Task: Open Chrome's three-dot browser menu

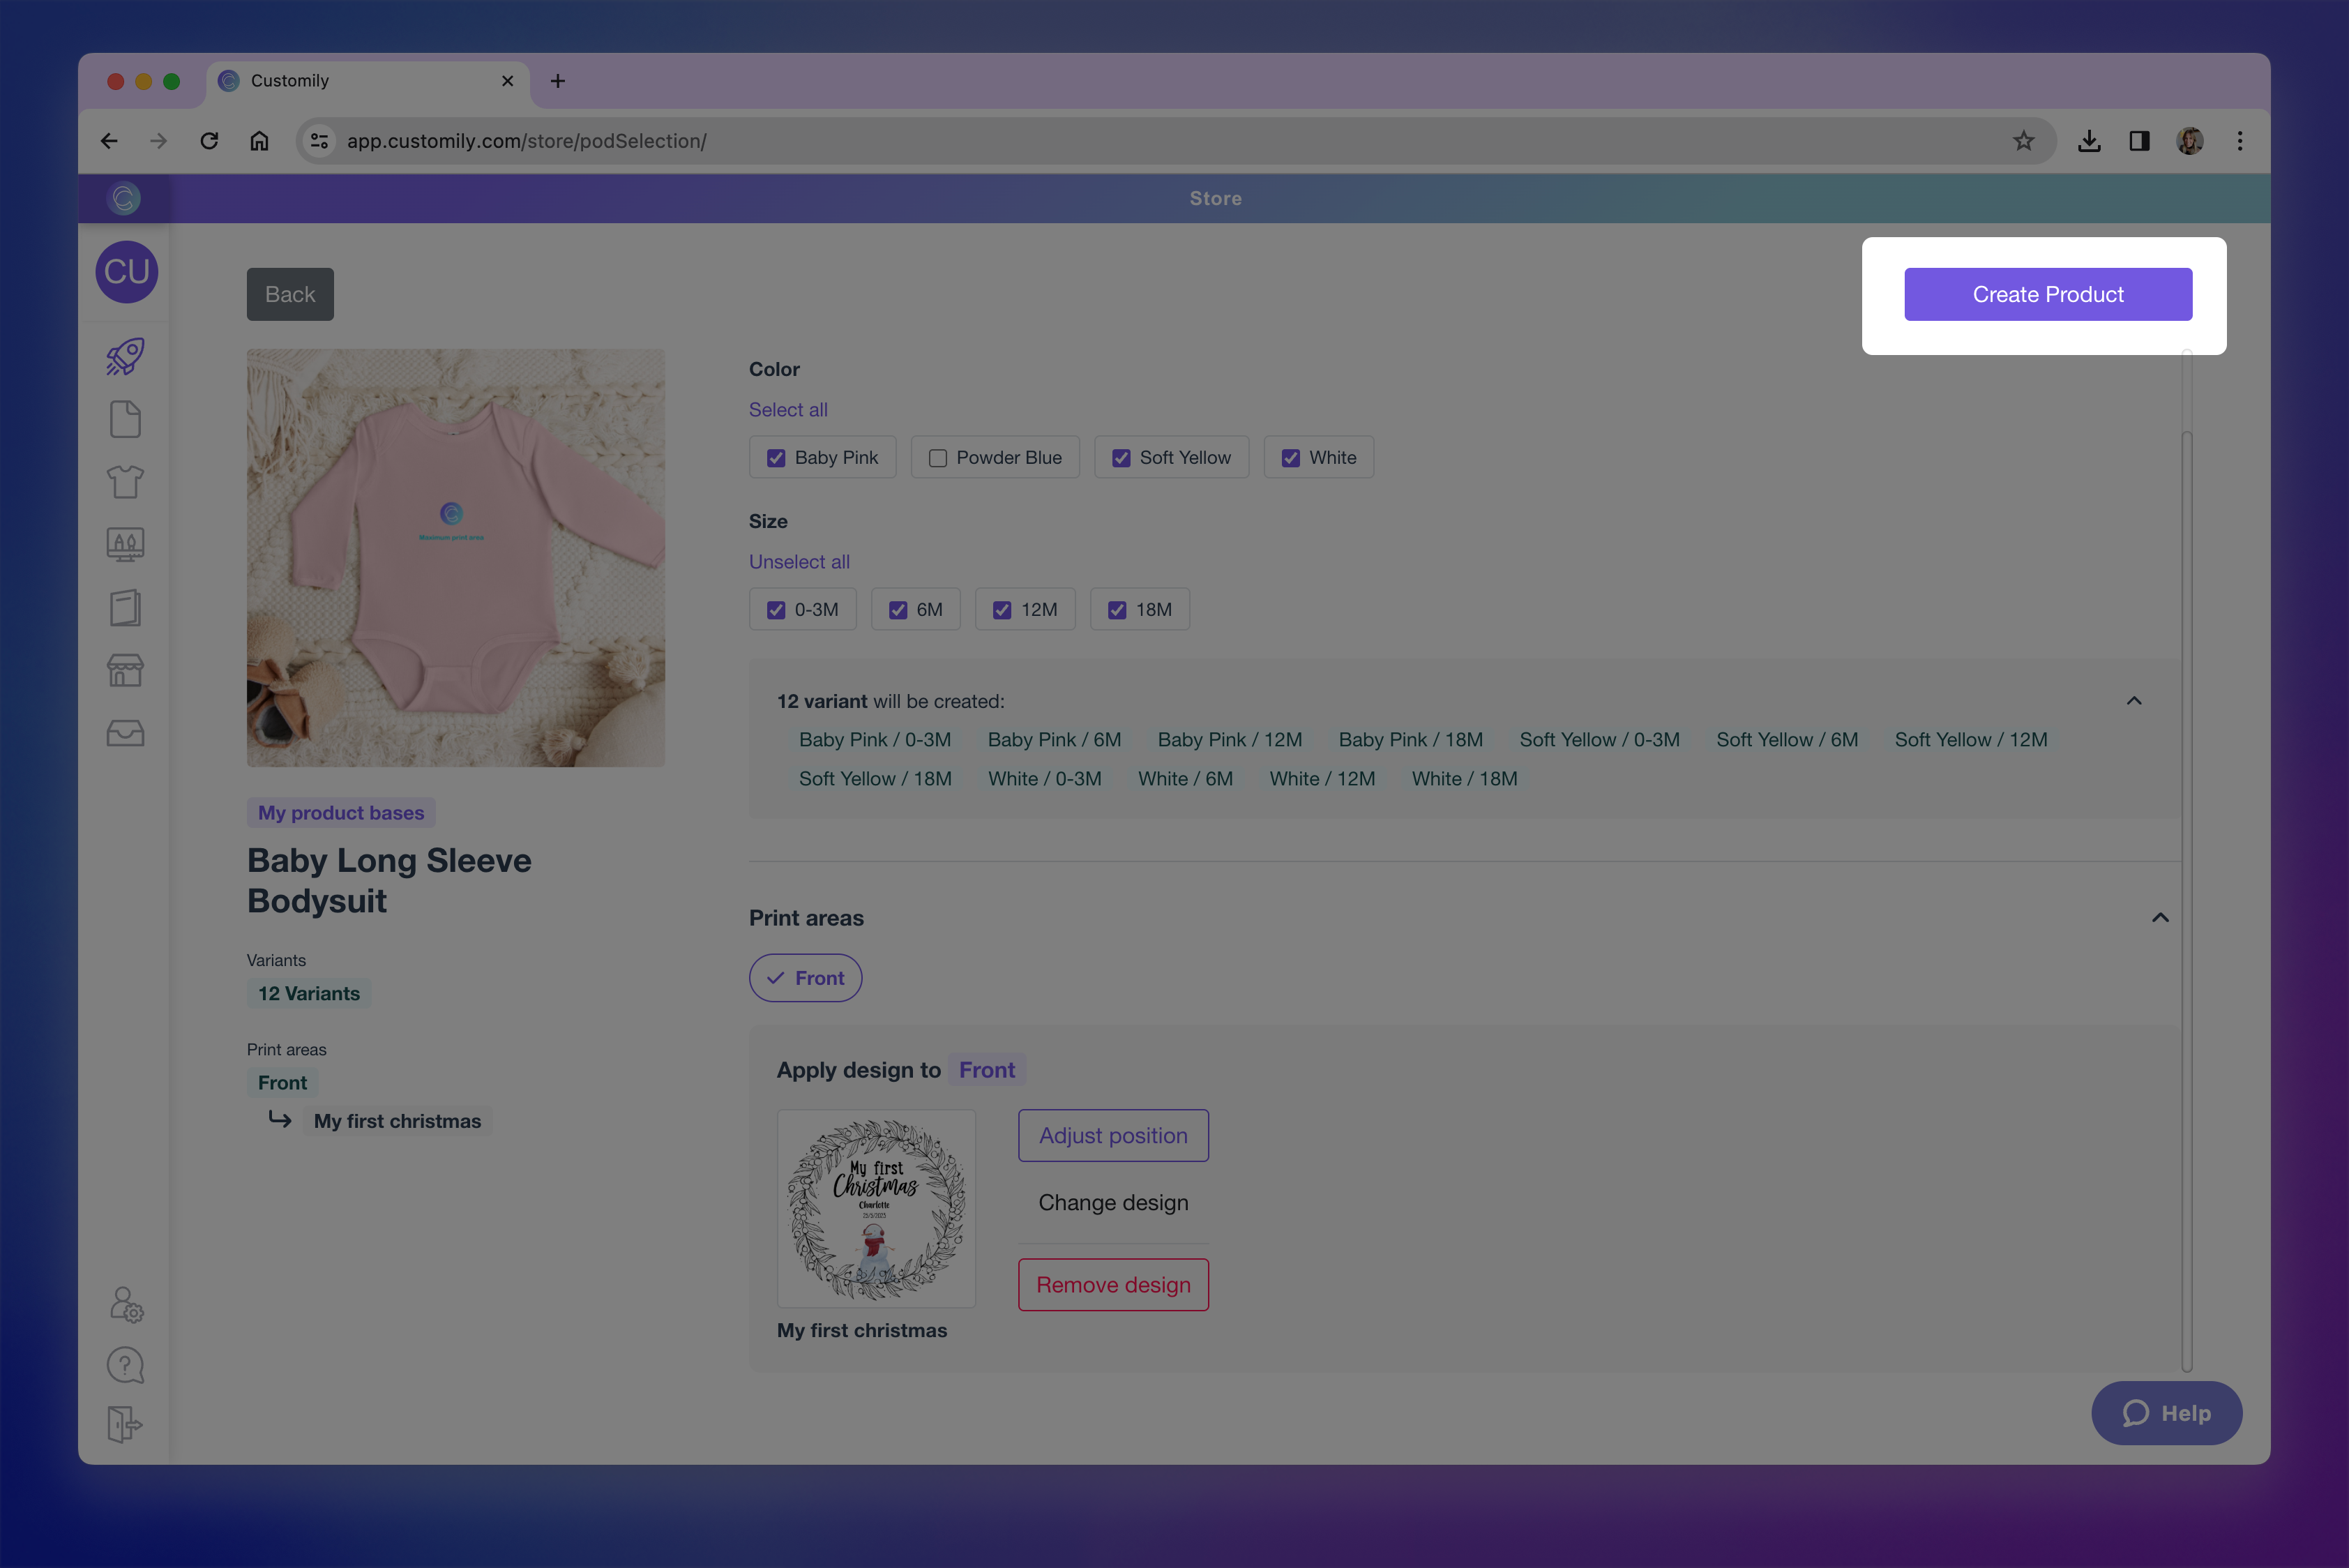Action: point(2240,140)
